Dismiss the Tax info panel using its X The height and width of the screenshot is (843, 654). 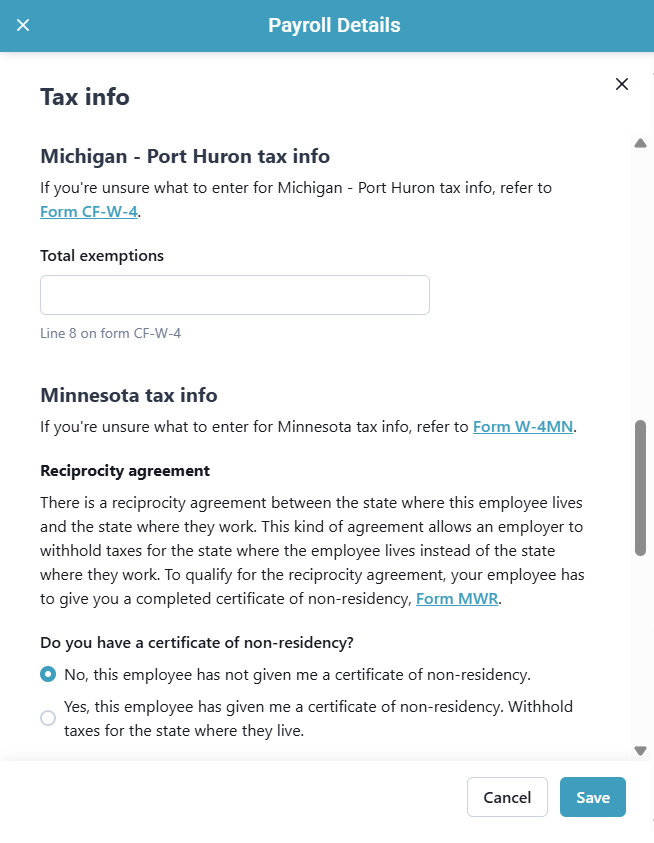point(622,84)
